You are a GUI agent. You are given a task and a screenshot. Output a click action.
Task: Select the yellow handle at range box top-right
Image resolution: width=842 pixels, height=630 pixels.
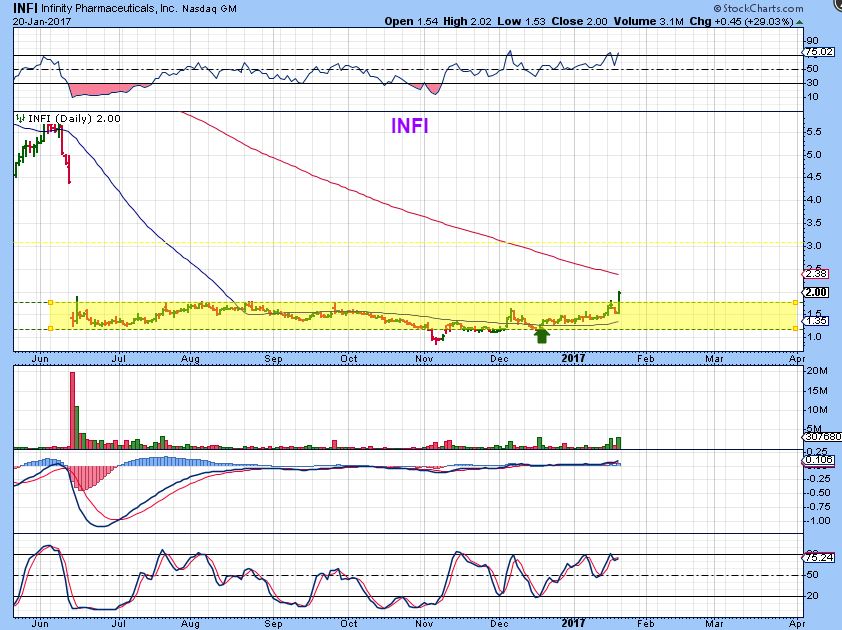[x=796, y=301]
